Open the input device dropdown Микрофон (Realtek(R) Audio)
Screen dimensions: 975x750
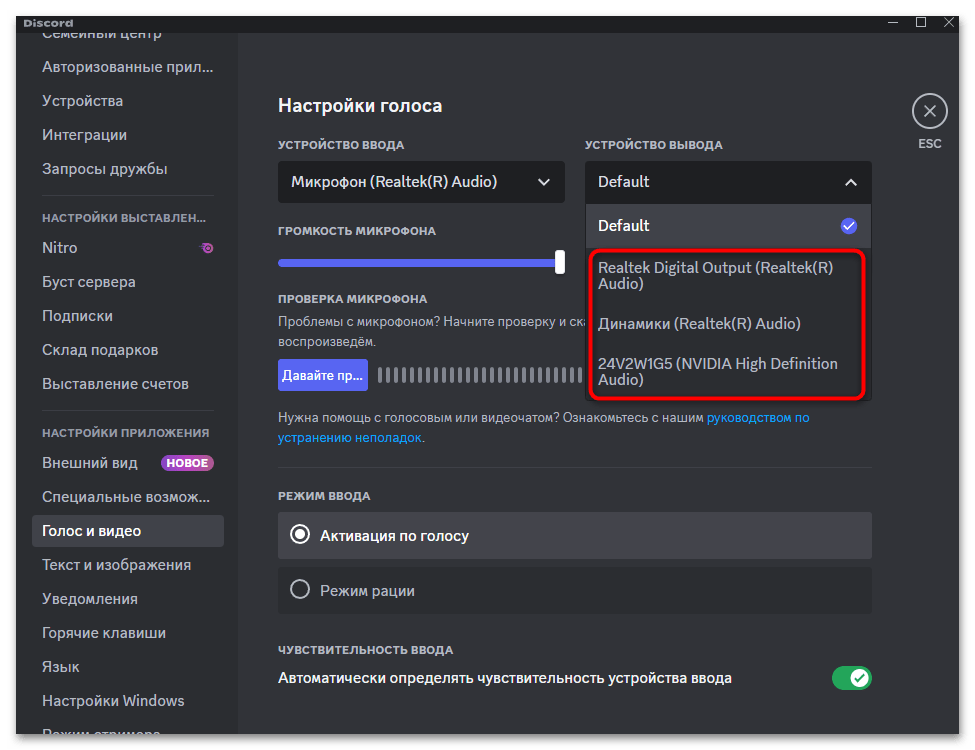pyautogui.click(x=421, y=182)
